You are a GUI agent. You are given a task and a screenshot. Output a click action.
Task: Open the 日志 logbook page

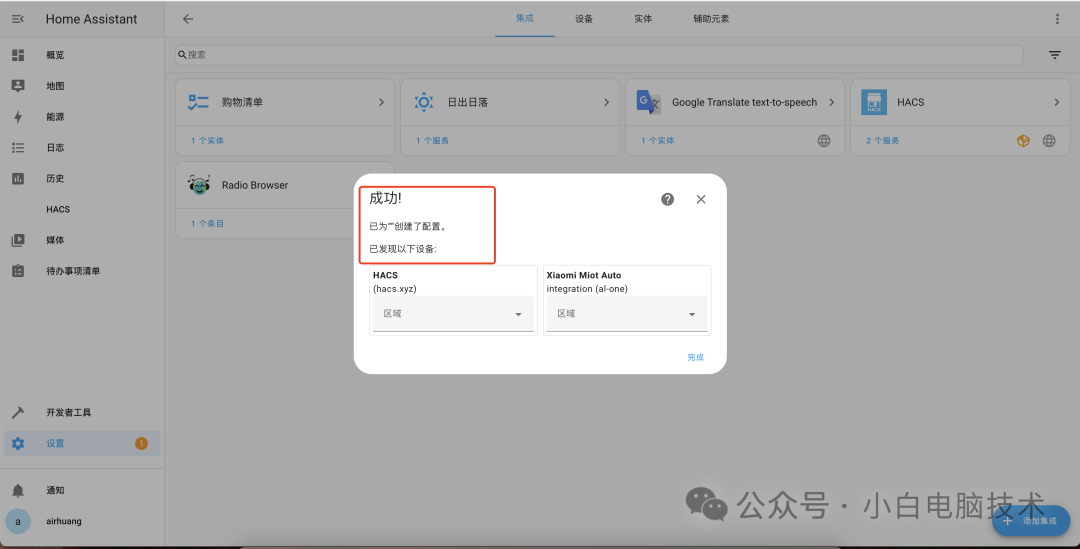pyautogui.click(x=82, y=147)
